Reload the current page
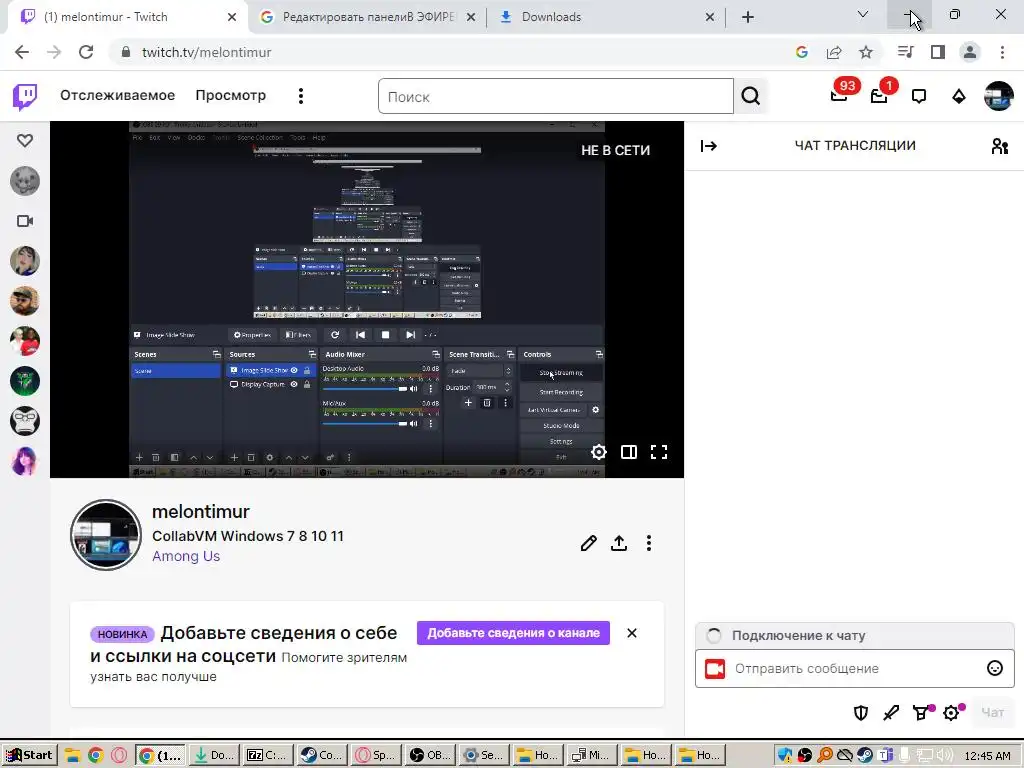This screenshot has height=768, width=1024. click(86, 52)
